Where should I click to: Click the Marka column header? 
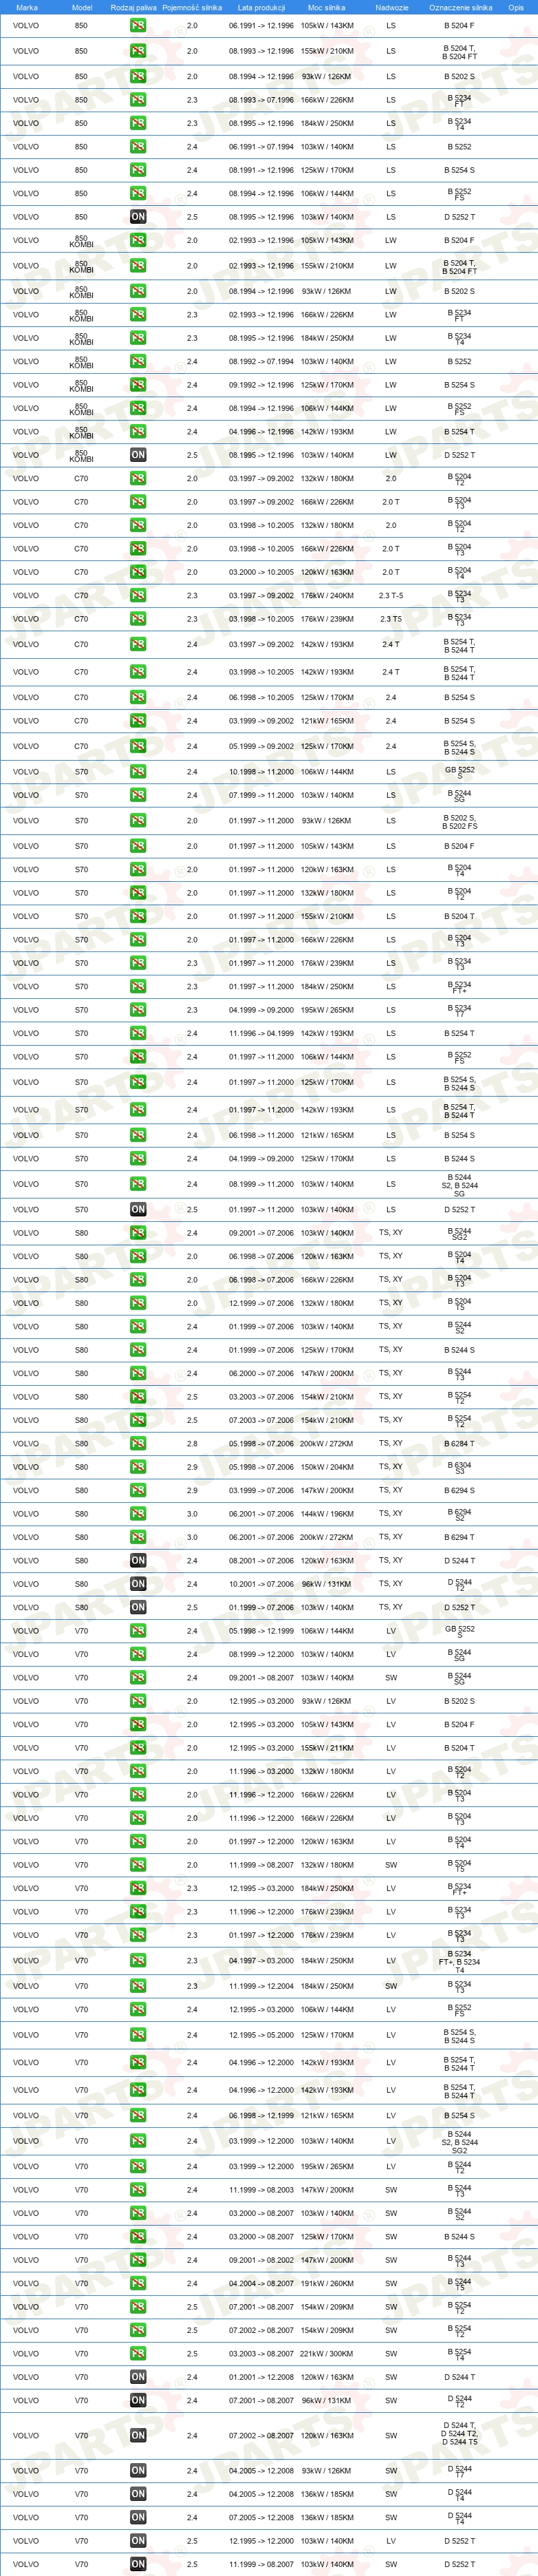coord(27,7)
